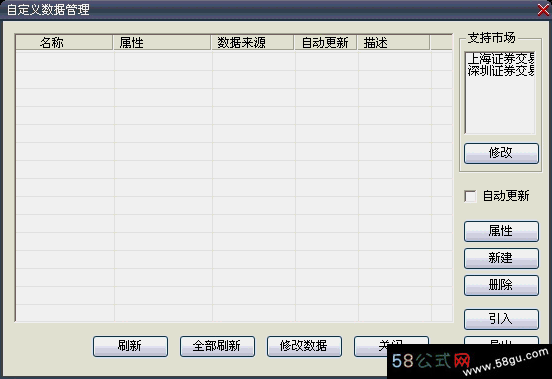Viewport: 552px width, 379px height.
Task: Select 上海证券交易 in the market list
Action: tap(501, 58)
